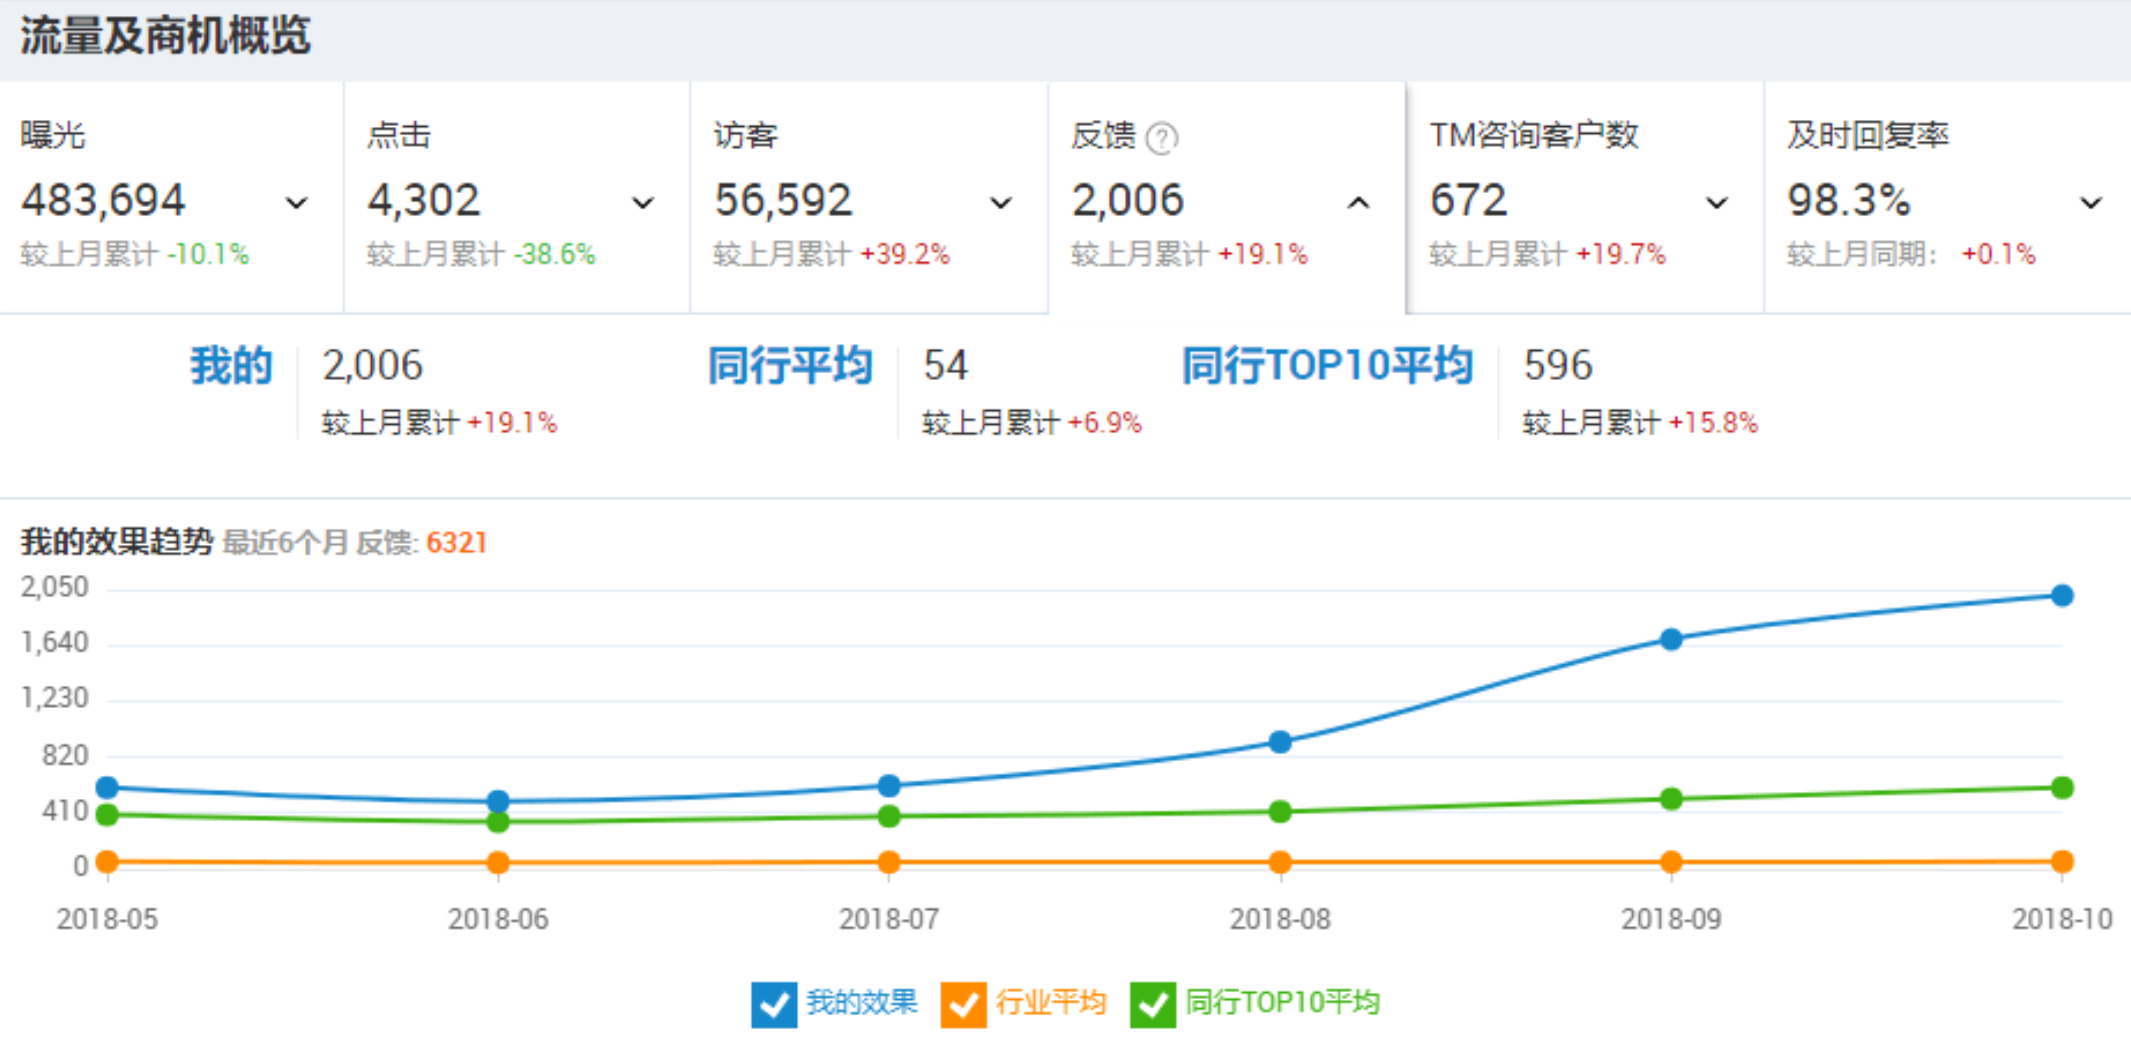
Task: Click blue data point for 2018-10
Action: (x=2061, y=596)
